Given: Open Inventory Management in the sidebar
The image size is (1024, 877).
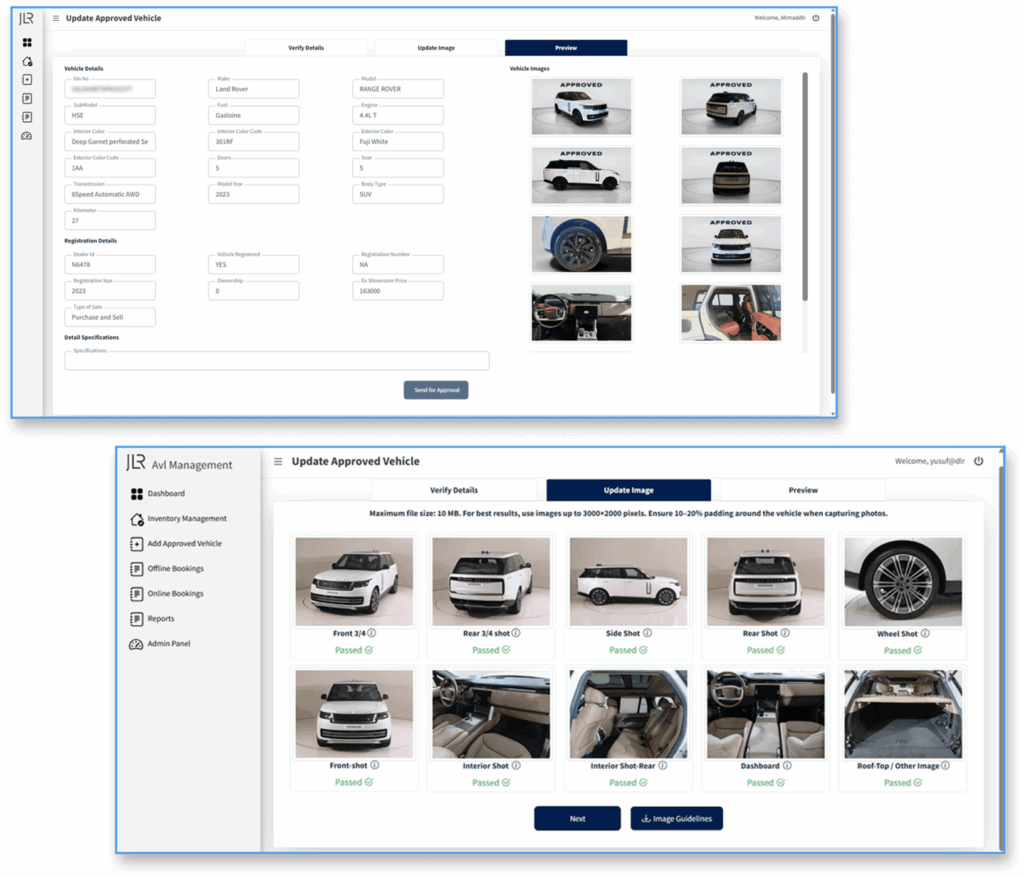Looking at the screenshot, I should point(186,519).
